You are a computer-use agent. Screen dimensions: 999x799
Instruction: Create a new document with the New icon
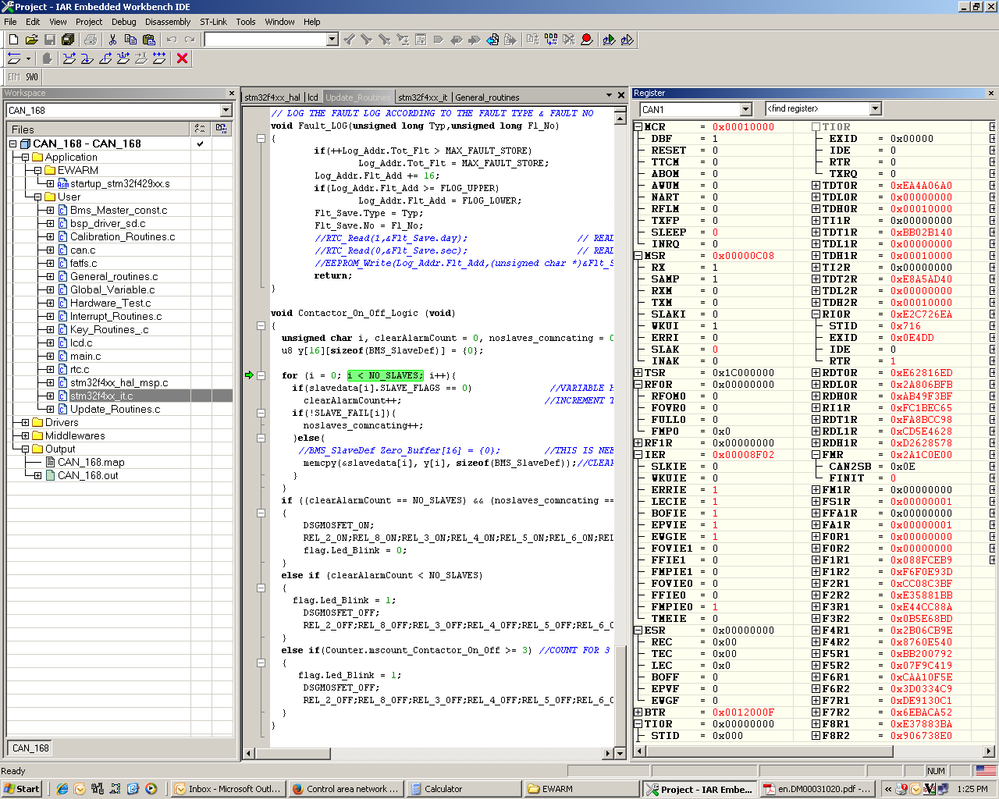(13, 40)
